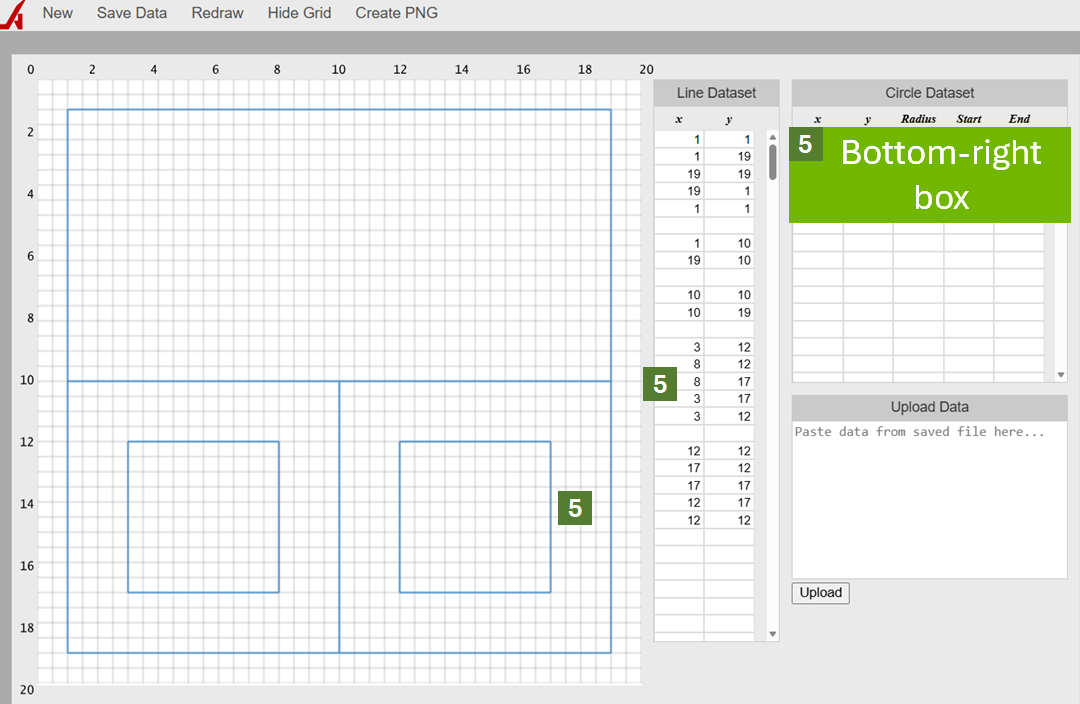Click the red app logo icon

12,15
